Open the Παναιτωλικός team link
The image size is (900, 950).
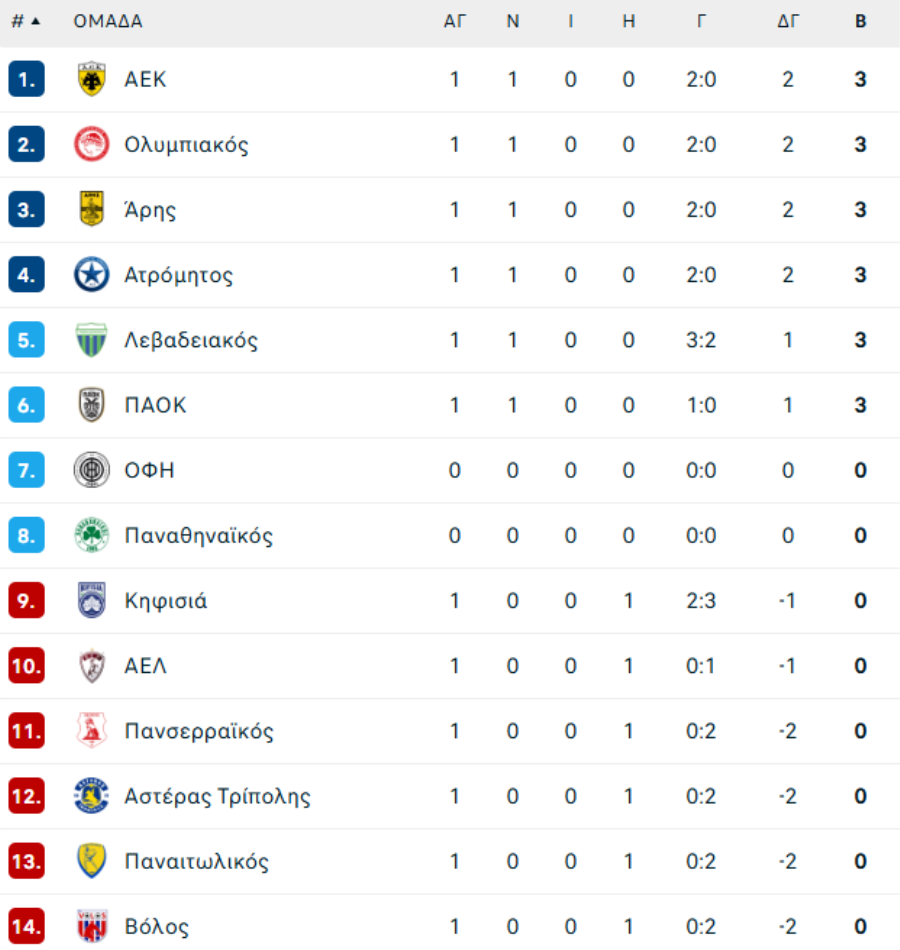tap(196, 861)
